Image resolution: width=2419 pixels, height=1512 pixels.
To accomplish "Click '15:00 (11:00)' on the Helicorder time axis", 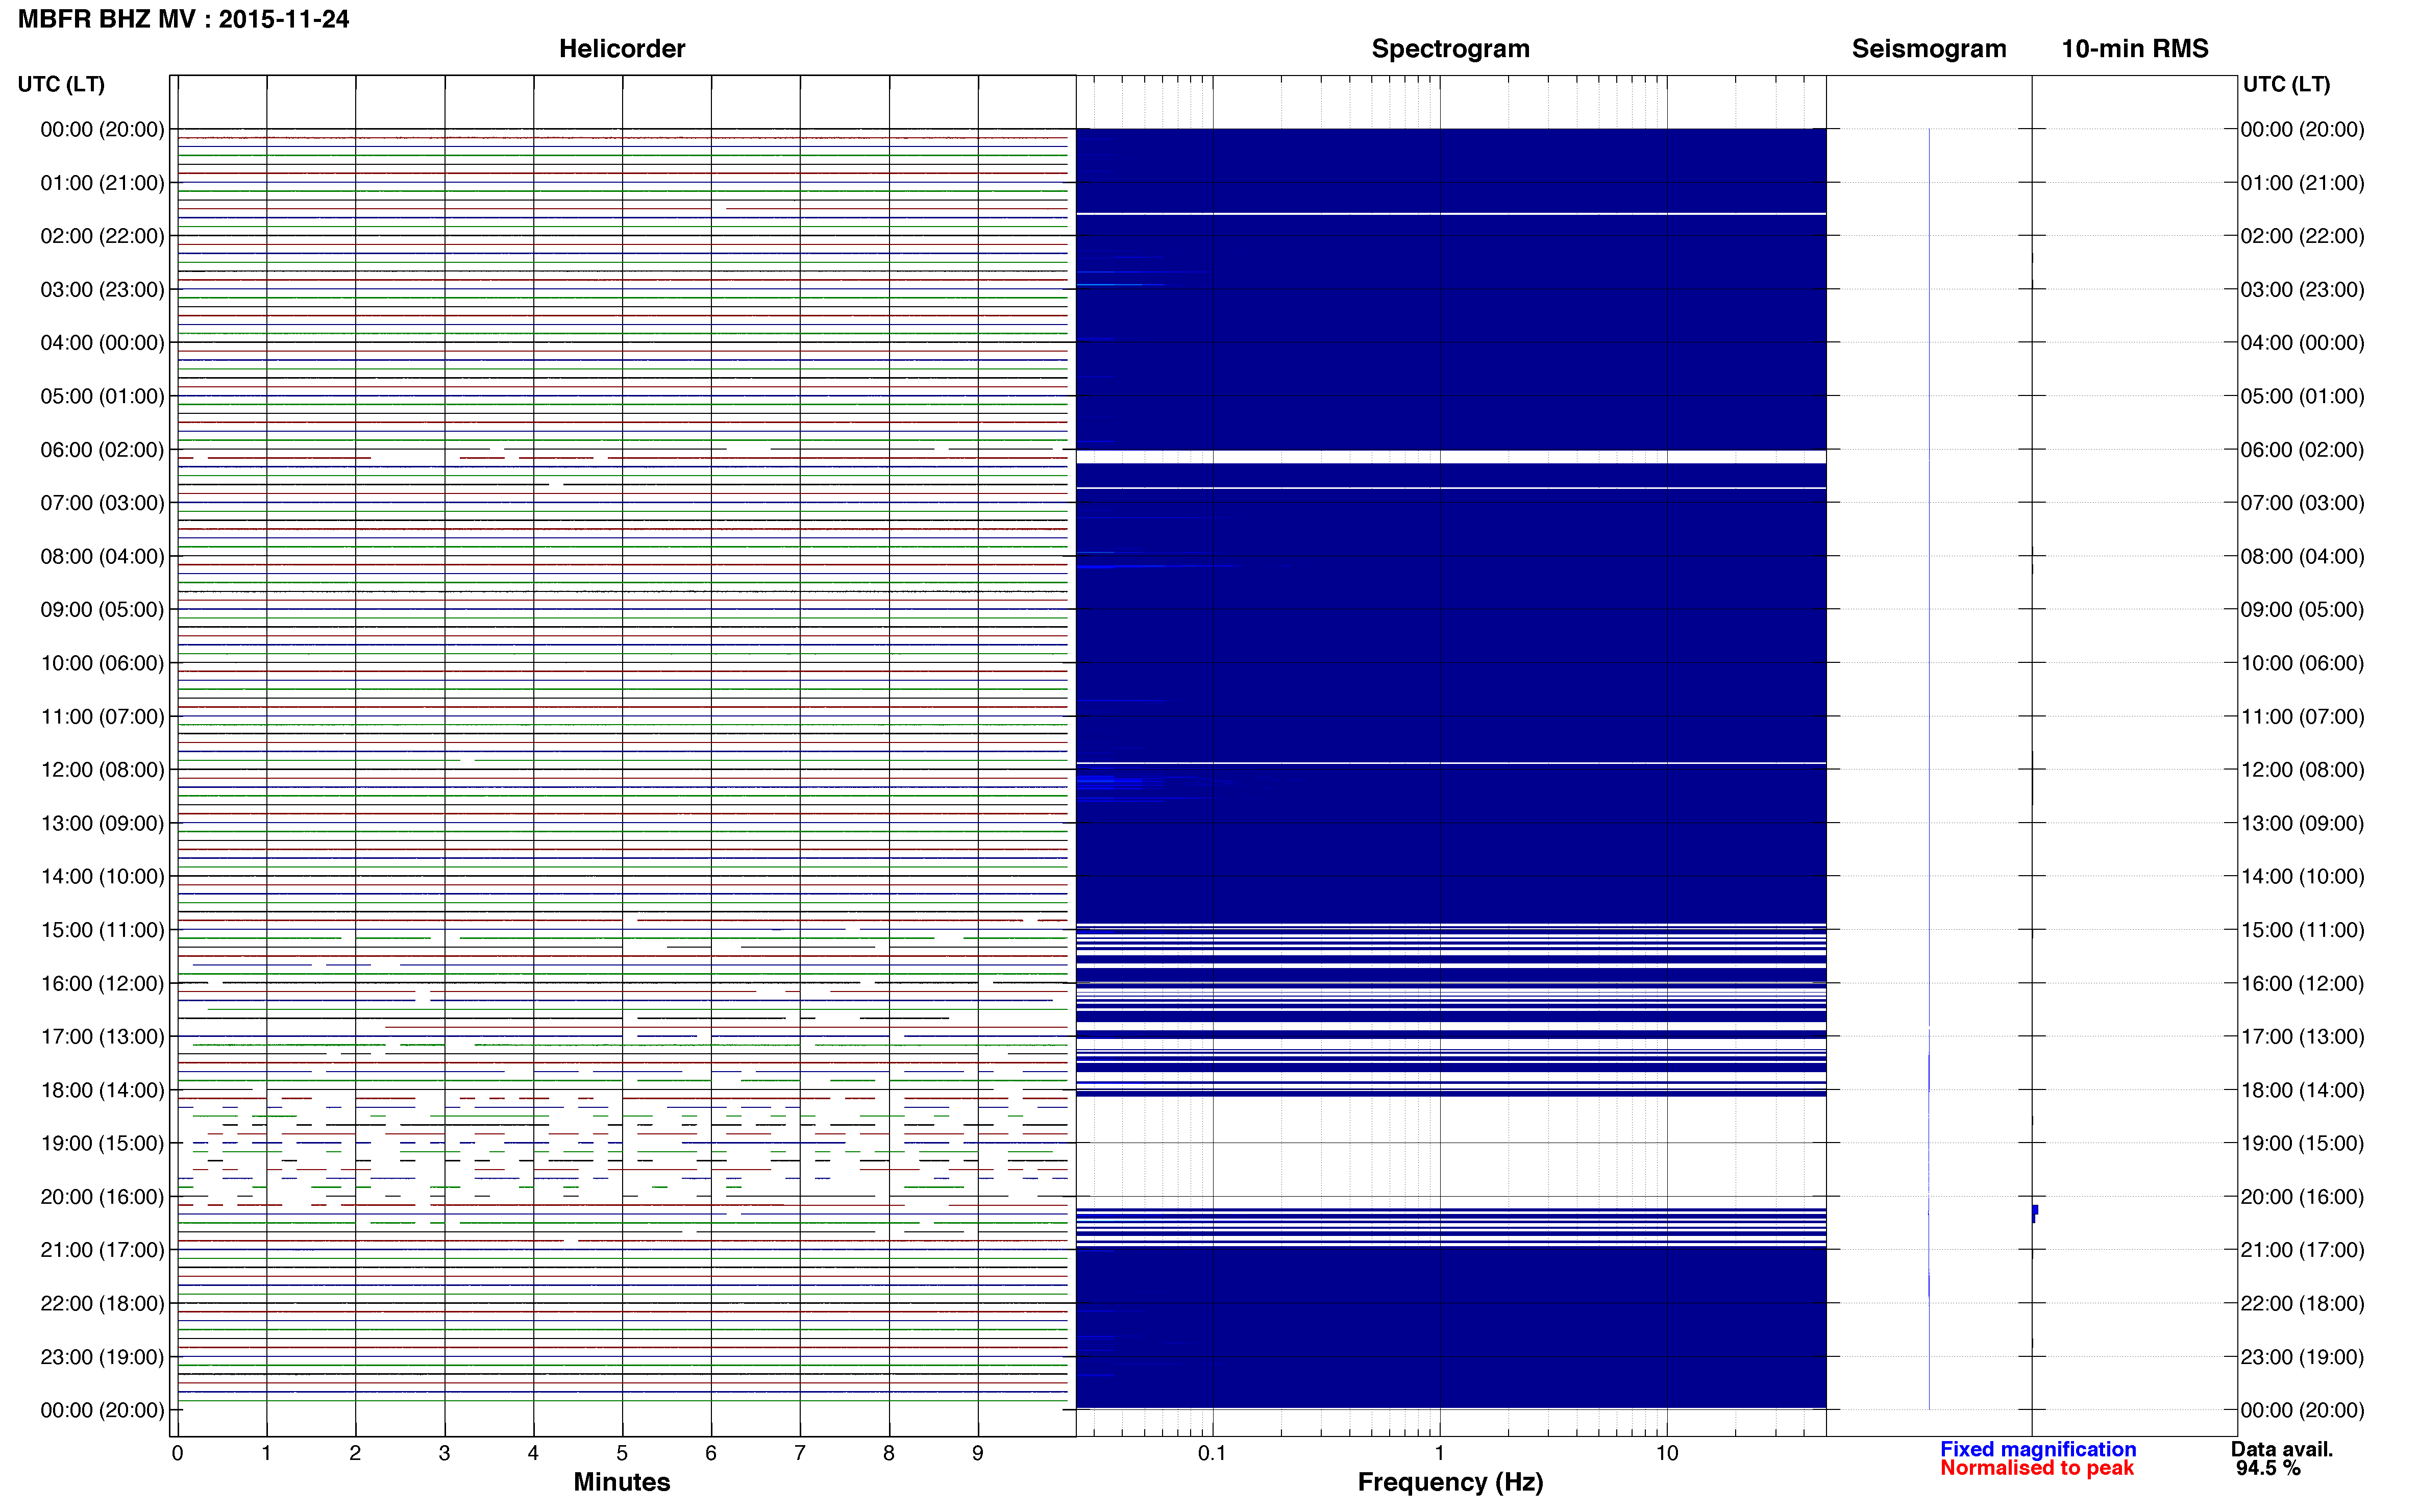I will click(102, 930).
